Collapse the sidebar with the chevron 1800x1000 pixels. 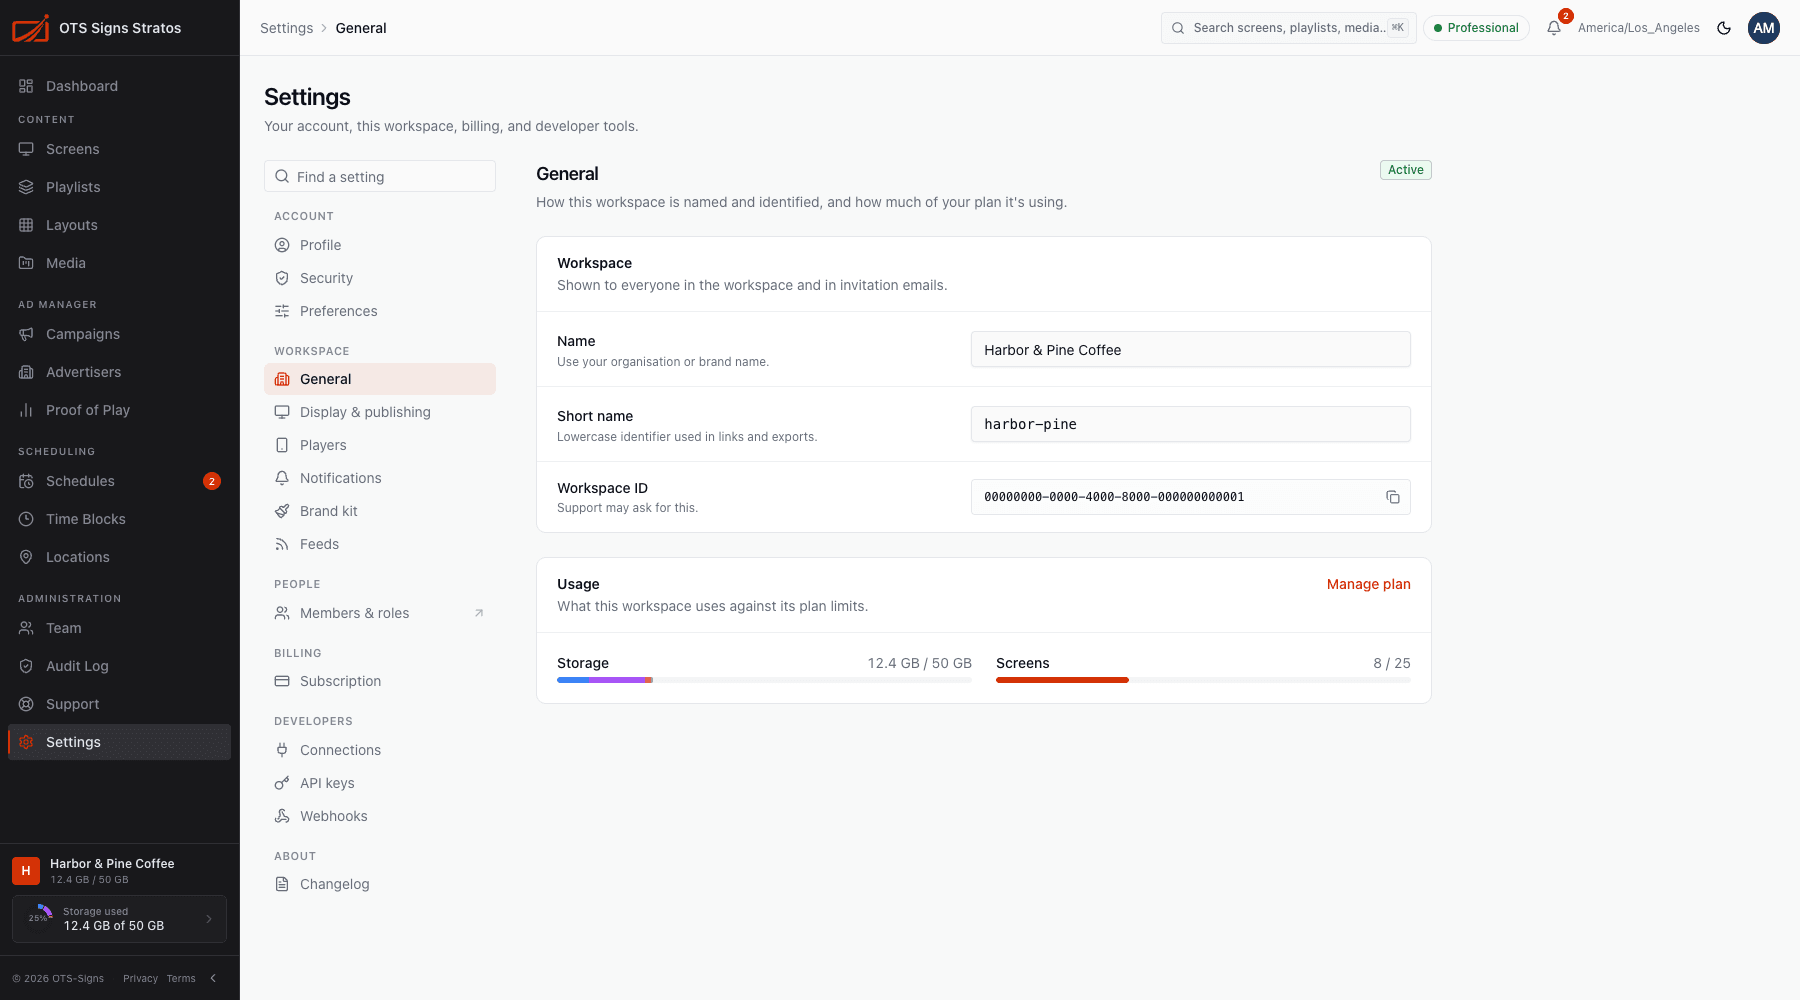[x=213, y=978]
